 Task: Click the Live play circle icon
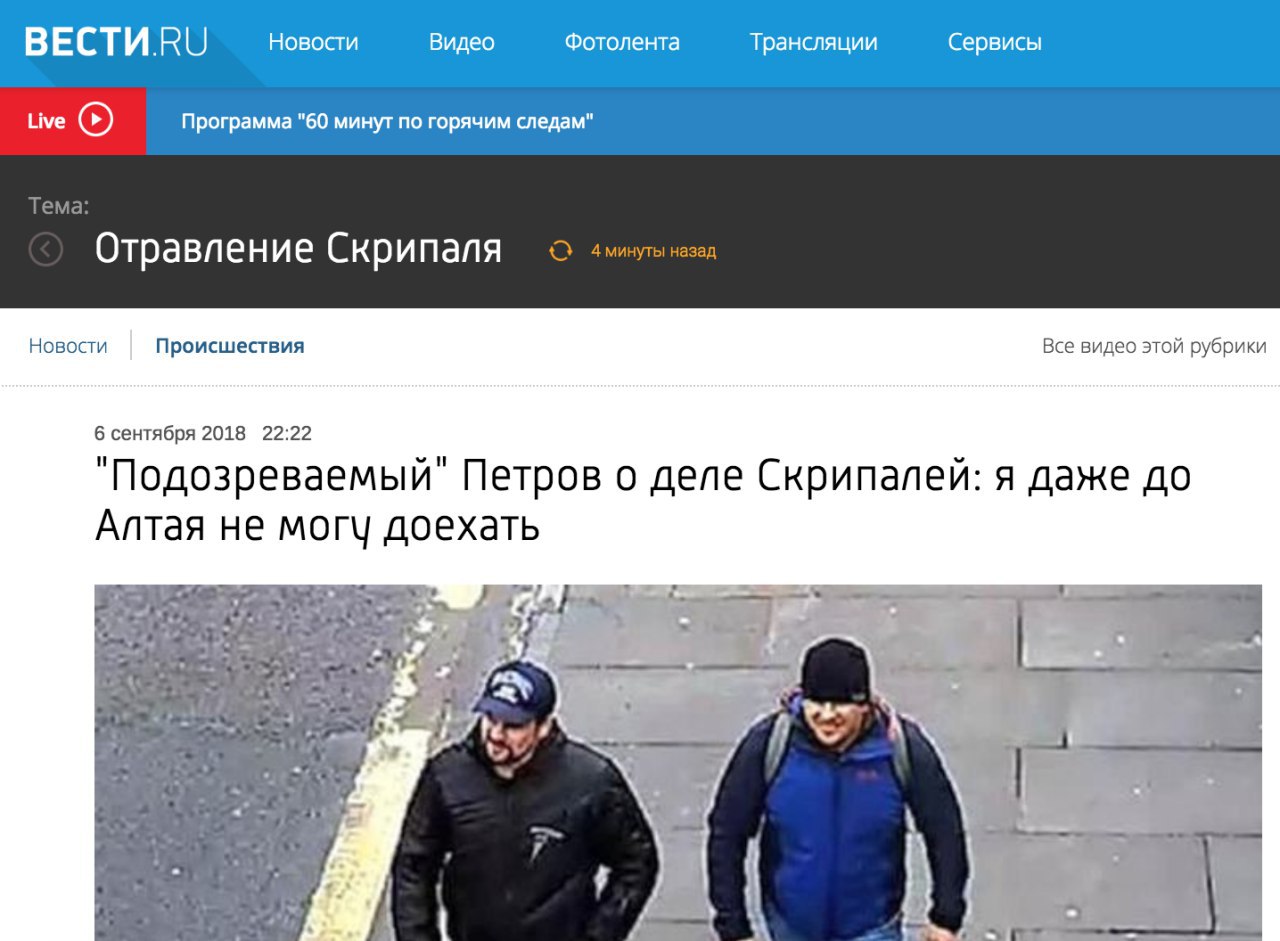pyautogui.click(x=96, y=120)
